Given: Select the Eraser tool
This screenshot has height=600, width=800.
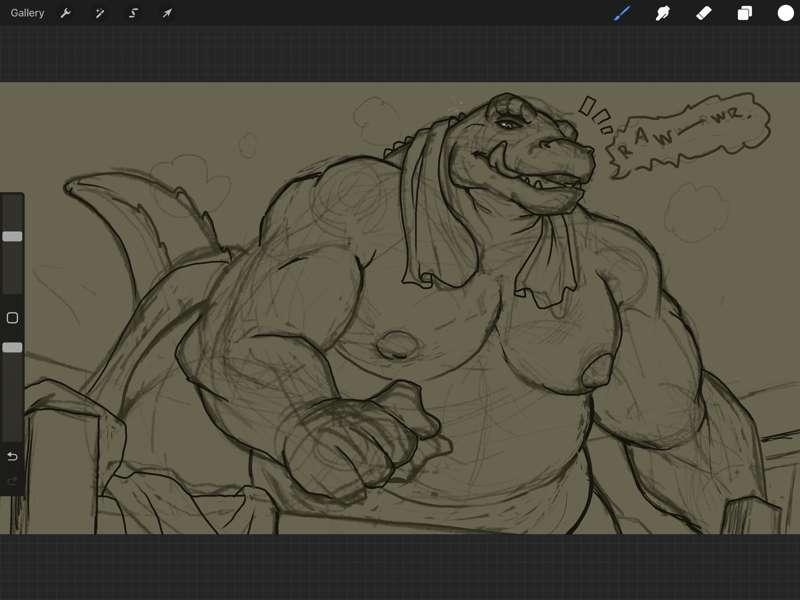Looking at the screenshot, I should [x=704, y=13].
